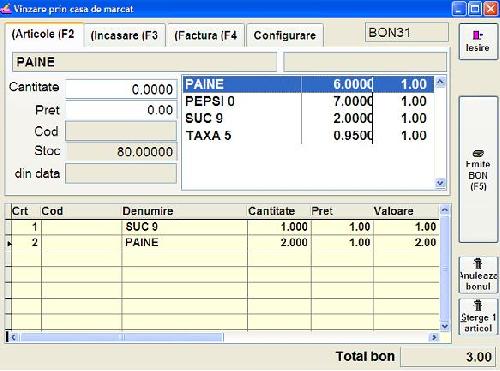
Task: Select receipt row 1 SUC 9
Action: 222,227
